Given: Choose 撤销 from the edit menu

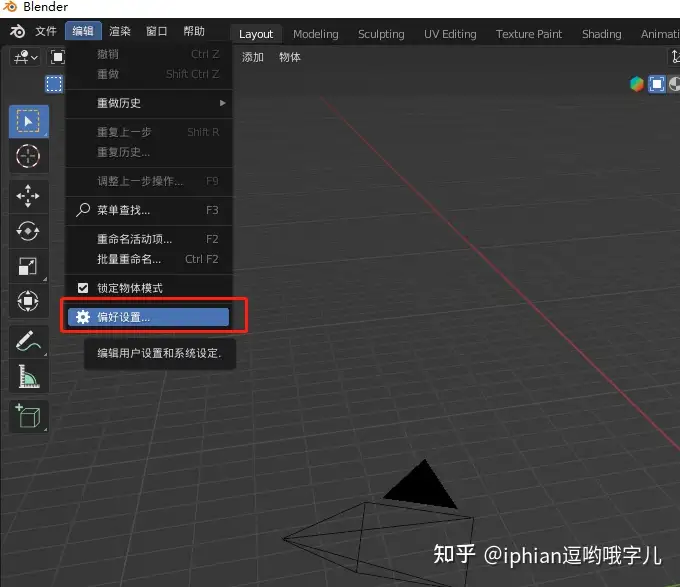Looking at the screenshot, I should pyautogui.click(x=149, y=54).
